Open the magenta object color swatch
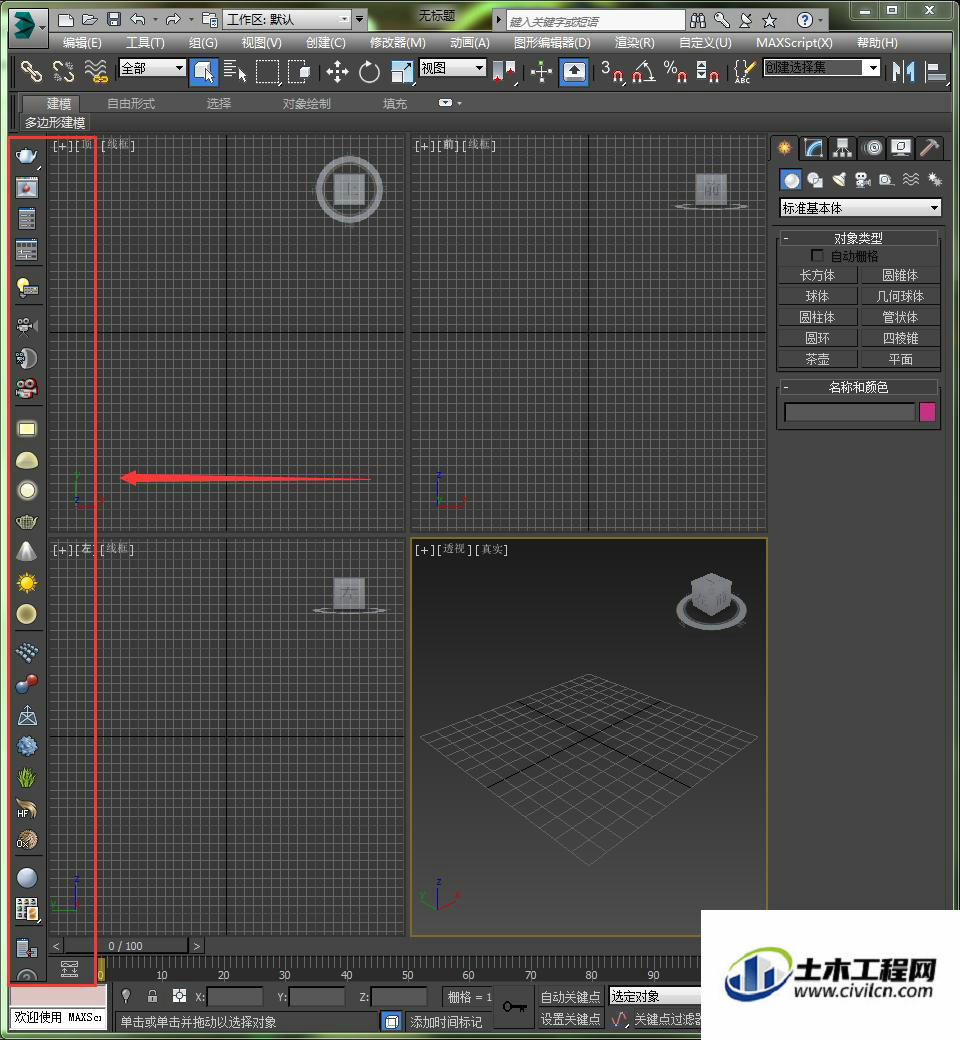The width and height of the screenshot is (960, 1040). tap(927, 412)
